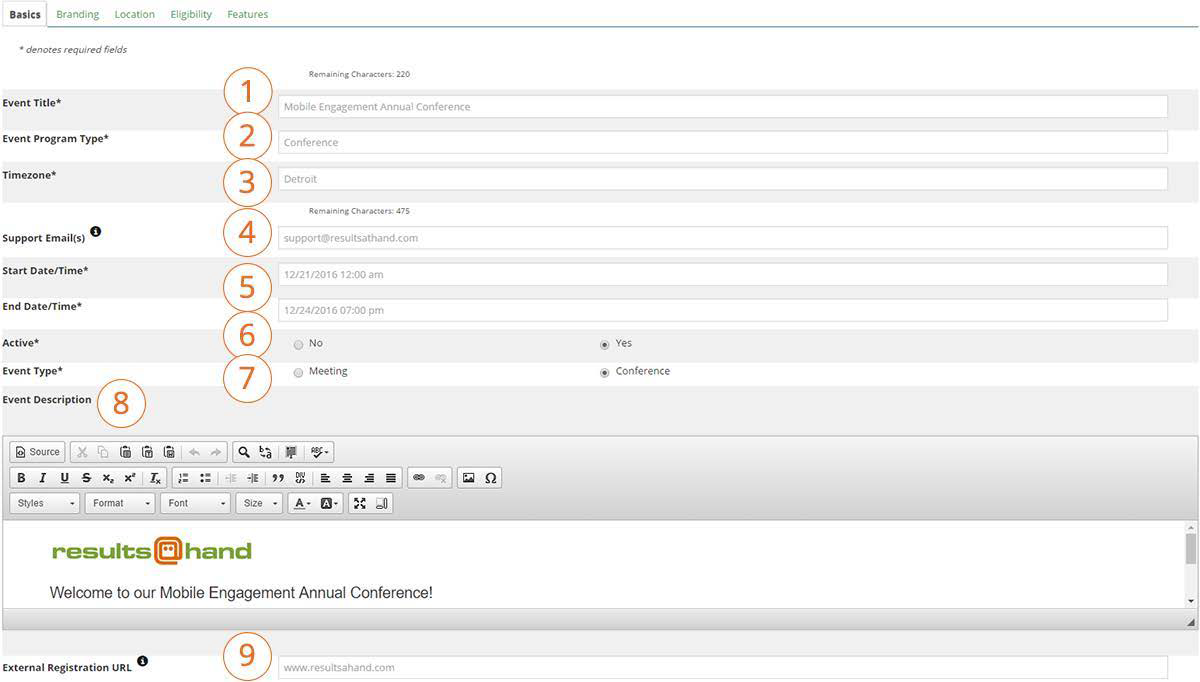Choose Meeting as the Event Type
This screenshot has height=682, width=1200.
(298, 372)
